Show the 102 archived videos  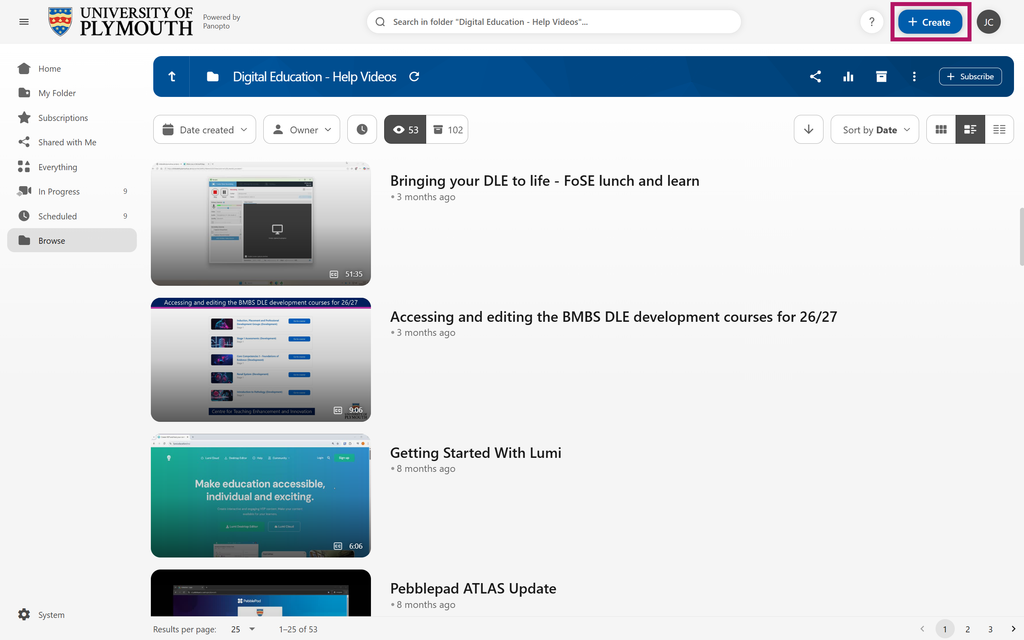447,129
